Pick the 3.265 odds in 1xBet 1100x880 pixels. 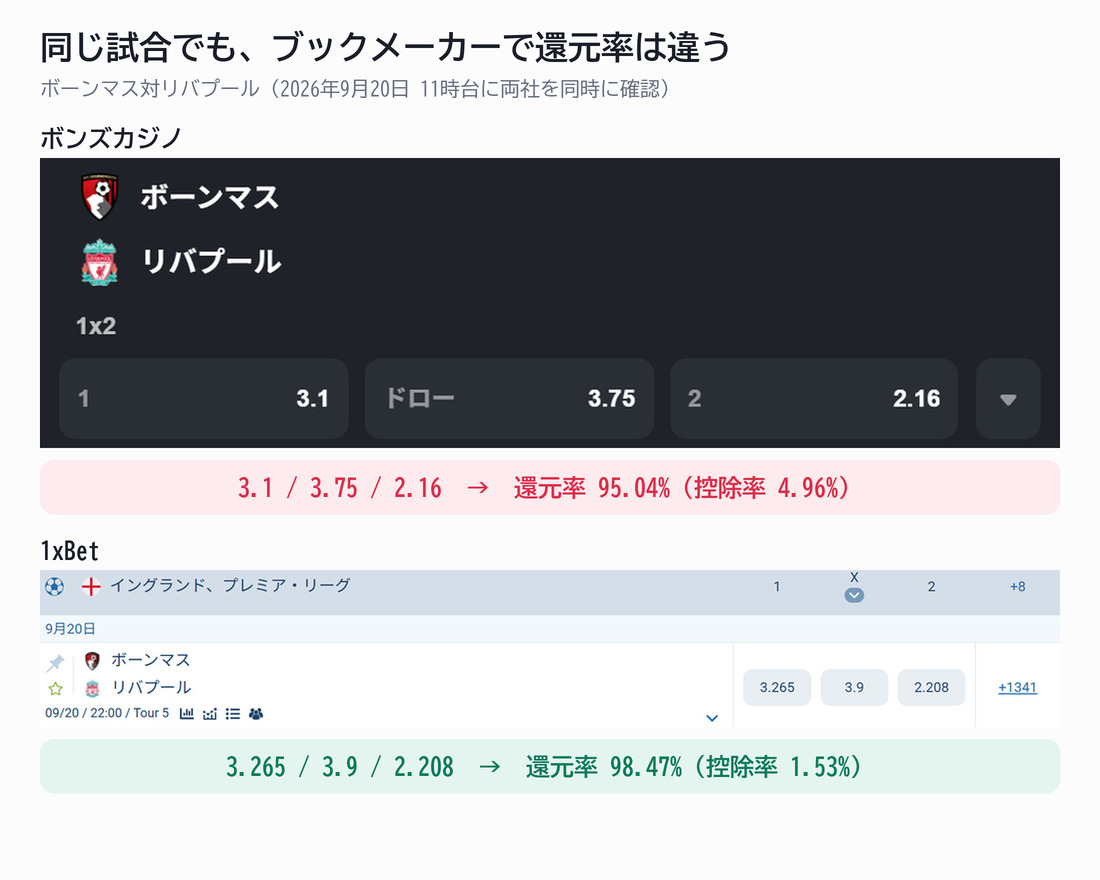pyautogui.click(x=777, y=687)
